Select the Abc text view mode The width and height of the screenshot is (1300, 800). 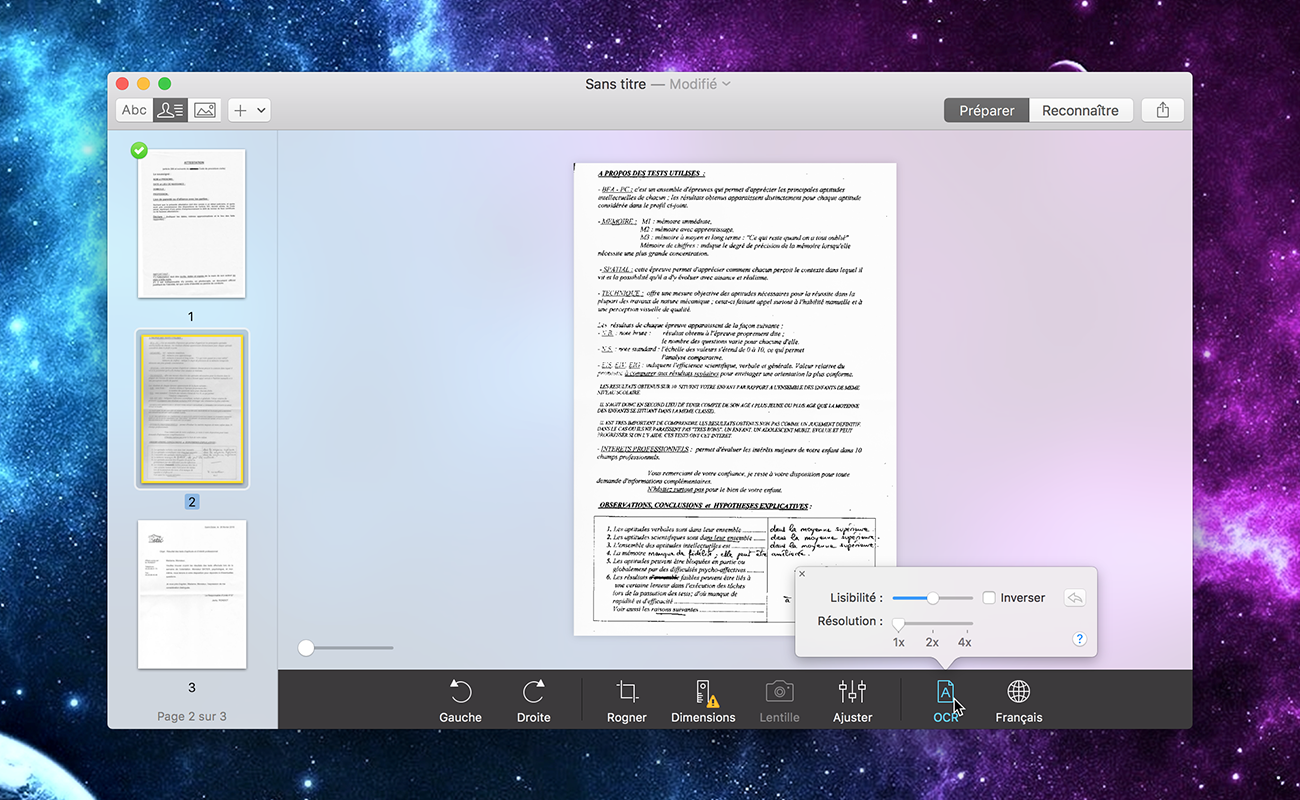(134, 111)
